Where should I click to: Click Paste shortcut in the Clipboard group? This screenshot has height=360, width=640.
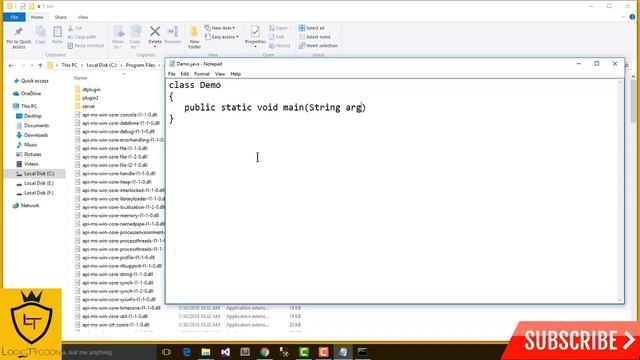click(x=86, y=46)
